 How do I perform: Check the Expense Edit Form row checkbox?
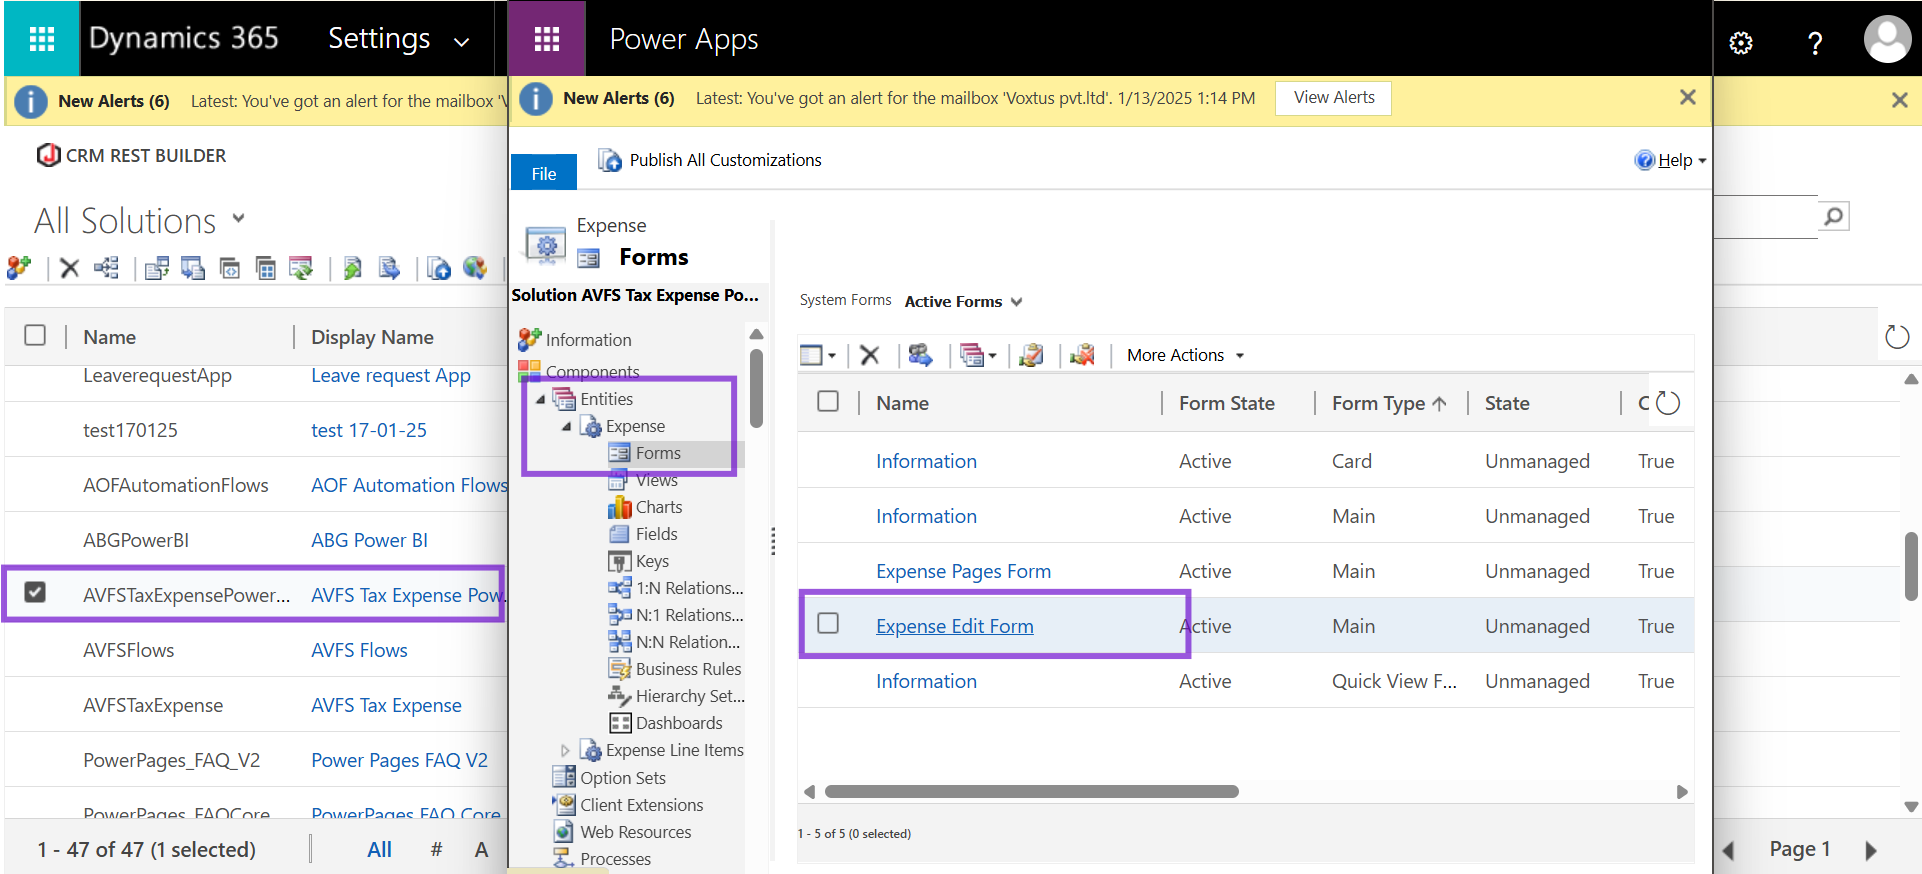point(828,623)
